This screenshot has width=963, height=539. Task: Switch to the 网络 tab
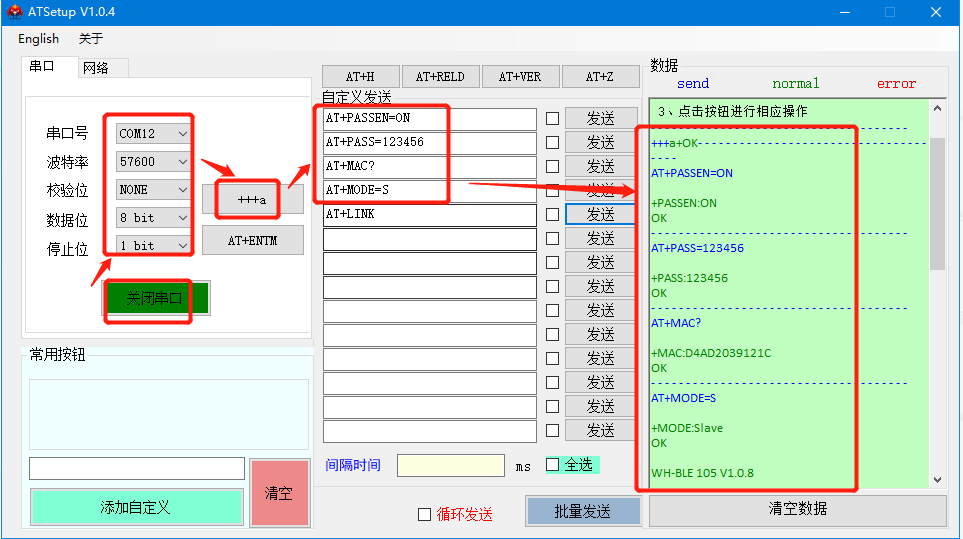tap(96, 68)
